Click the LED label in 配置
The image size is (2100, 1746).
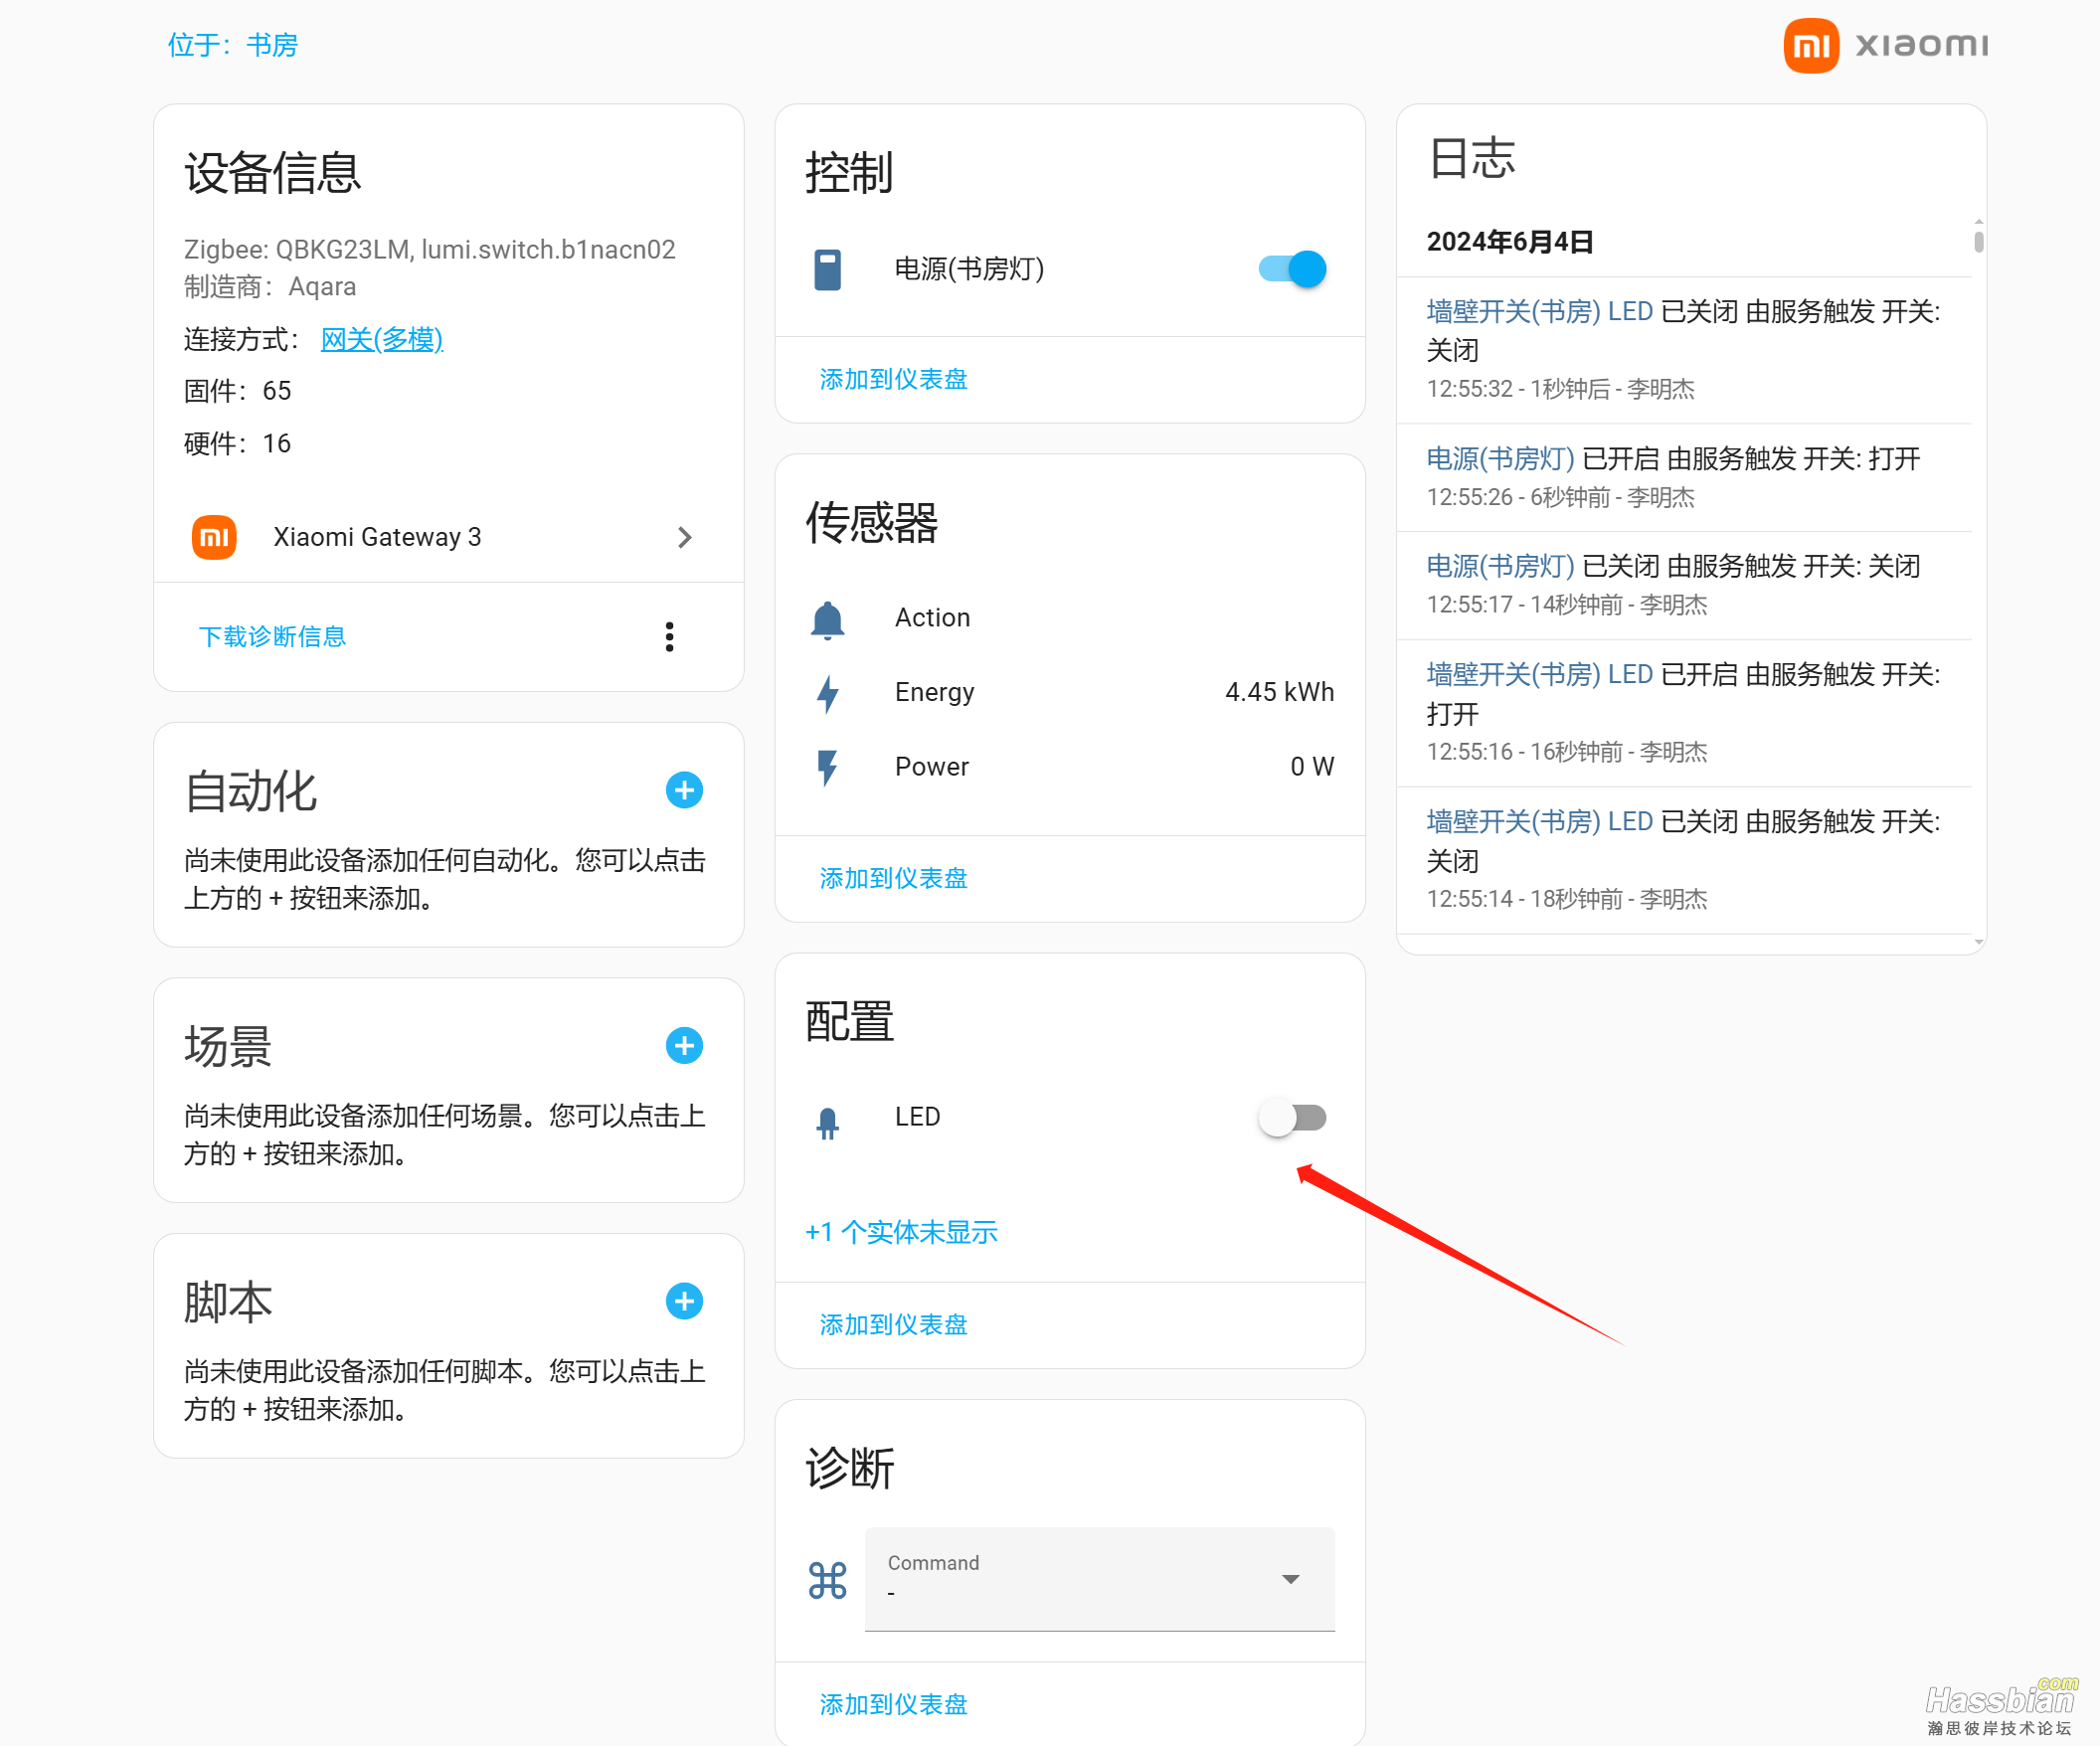tap(918, 1117)
